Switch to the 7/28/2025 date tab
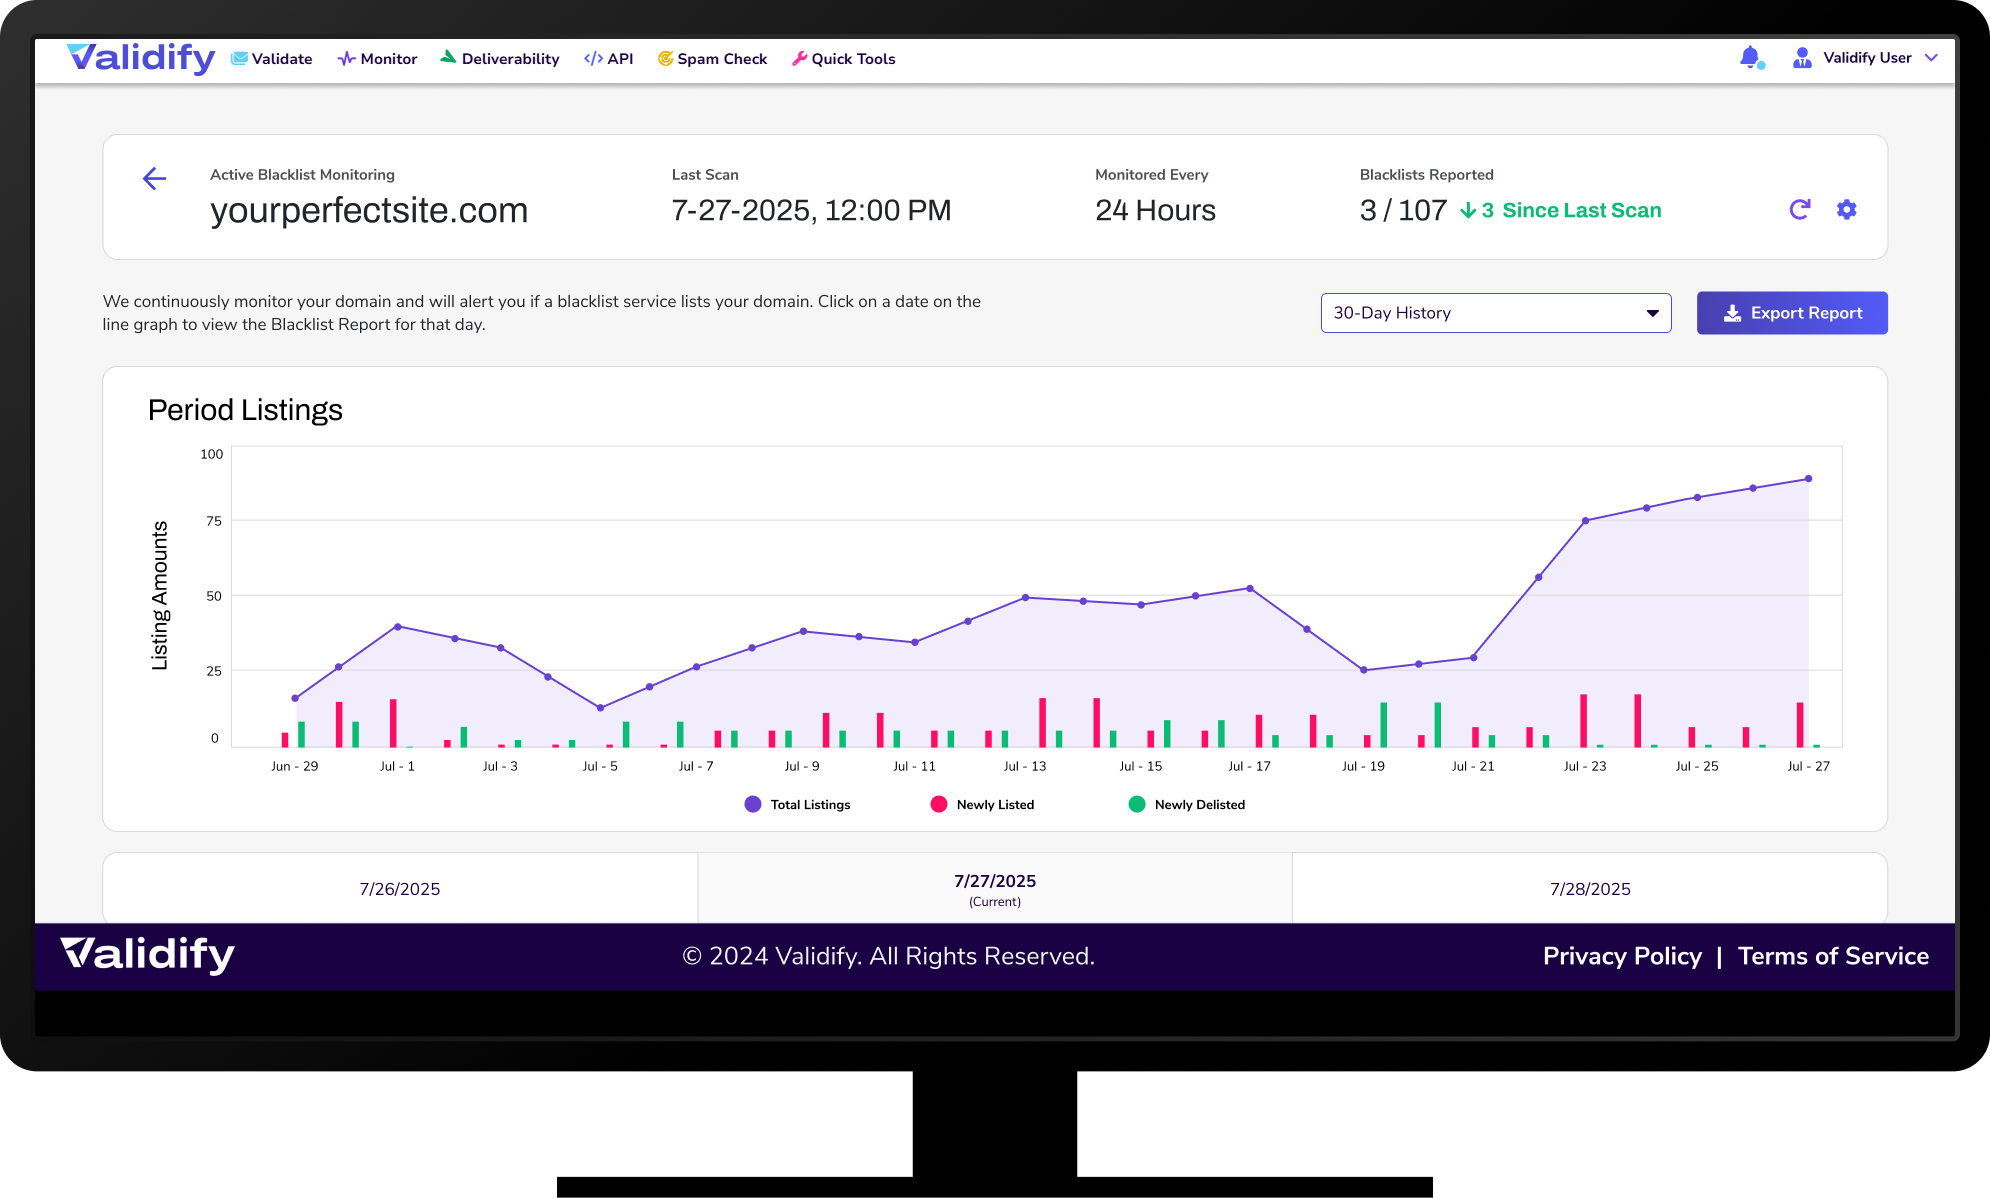The width and height of the screenshot is (1990, 1198). [1590, 889]
